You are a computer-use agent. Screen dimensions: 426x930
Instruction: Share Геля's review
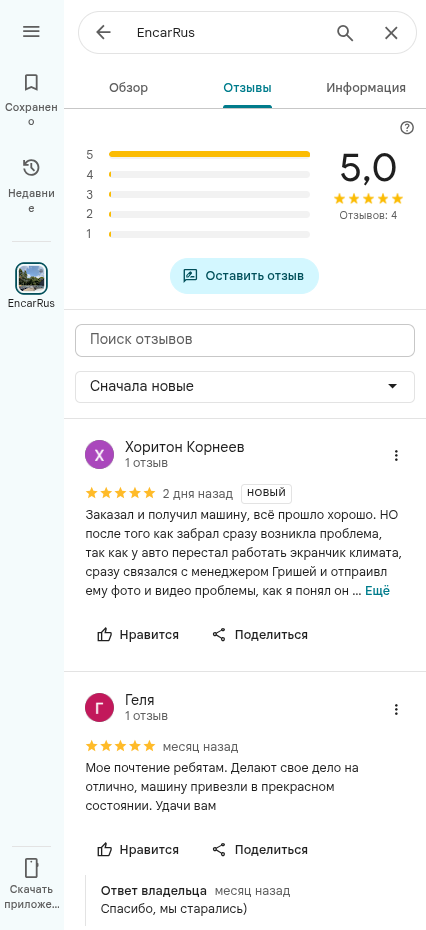click(x=260, y=850)
